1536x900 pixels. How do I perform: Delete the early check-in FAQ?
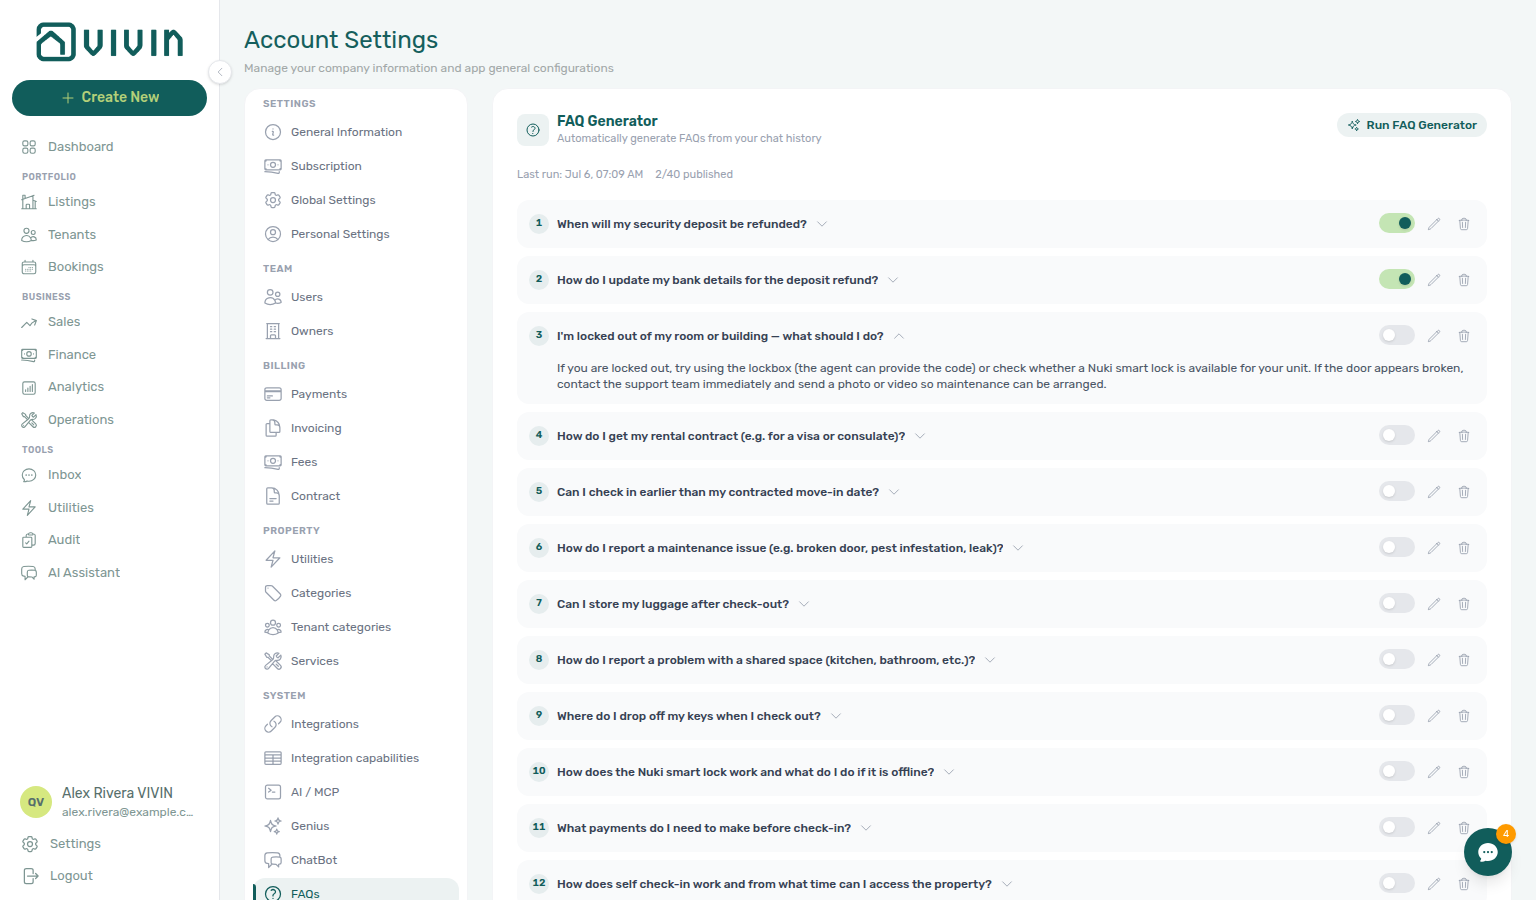pyautogui.click(x=1464, y=492)
